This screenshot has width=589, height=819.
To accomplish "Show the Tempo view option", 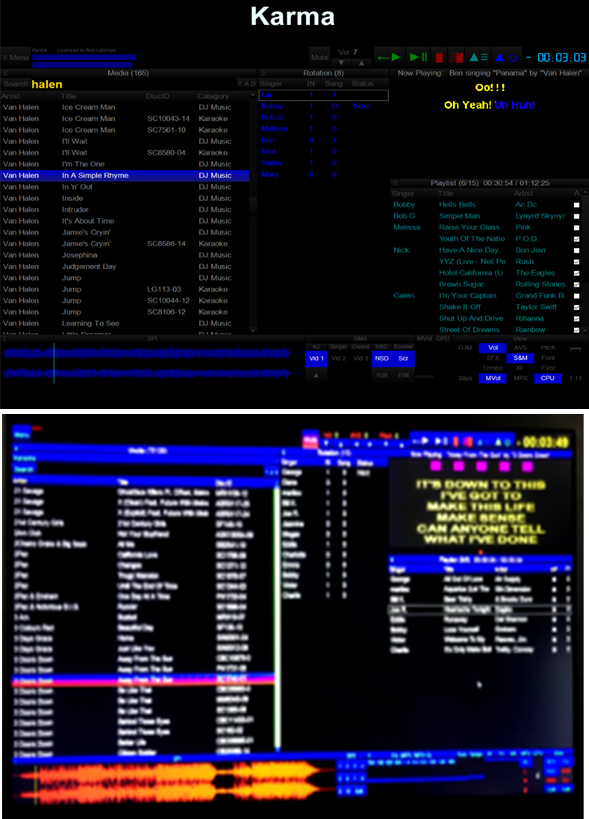I will tap(492, 368).
